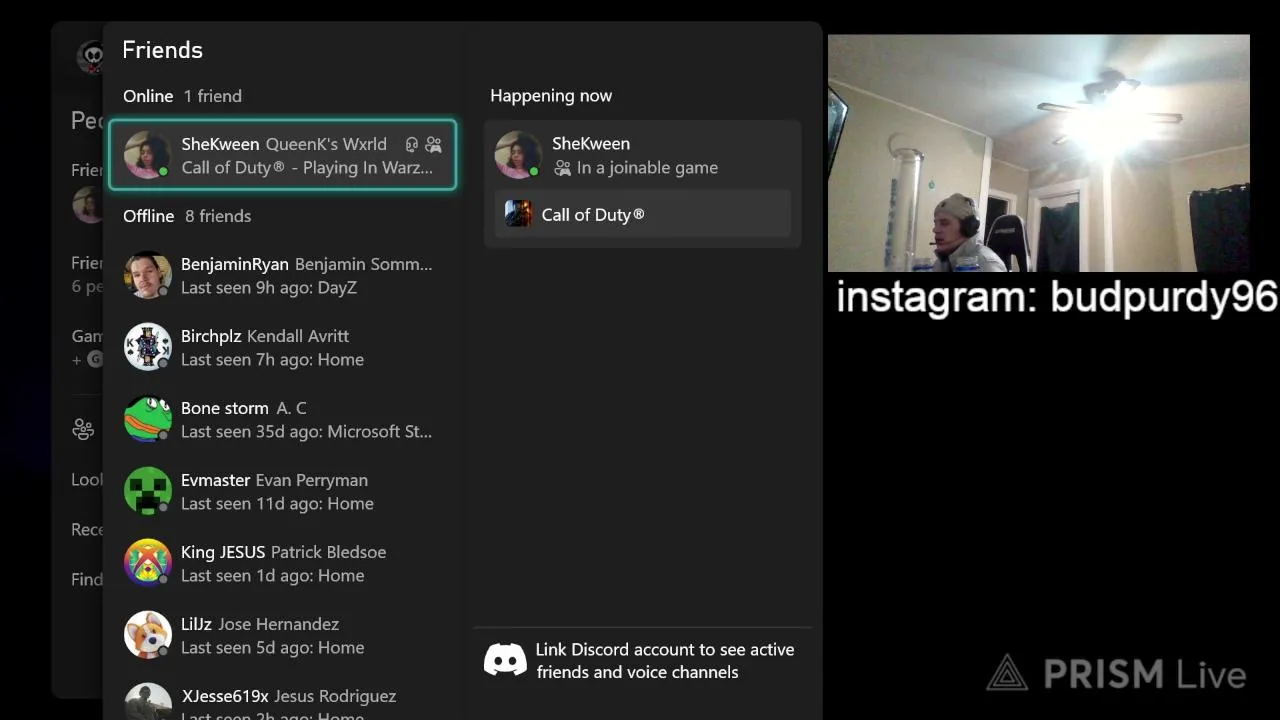Click SheKween In a joinable game card
Screen dimensions: 1280x720
tap(643, 155)
